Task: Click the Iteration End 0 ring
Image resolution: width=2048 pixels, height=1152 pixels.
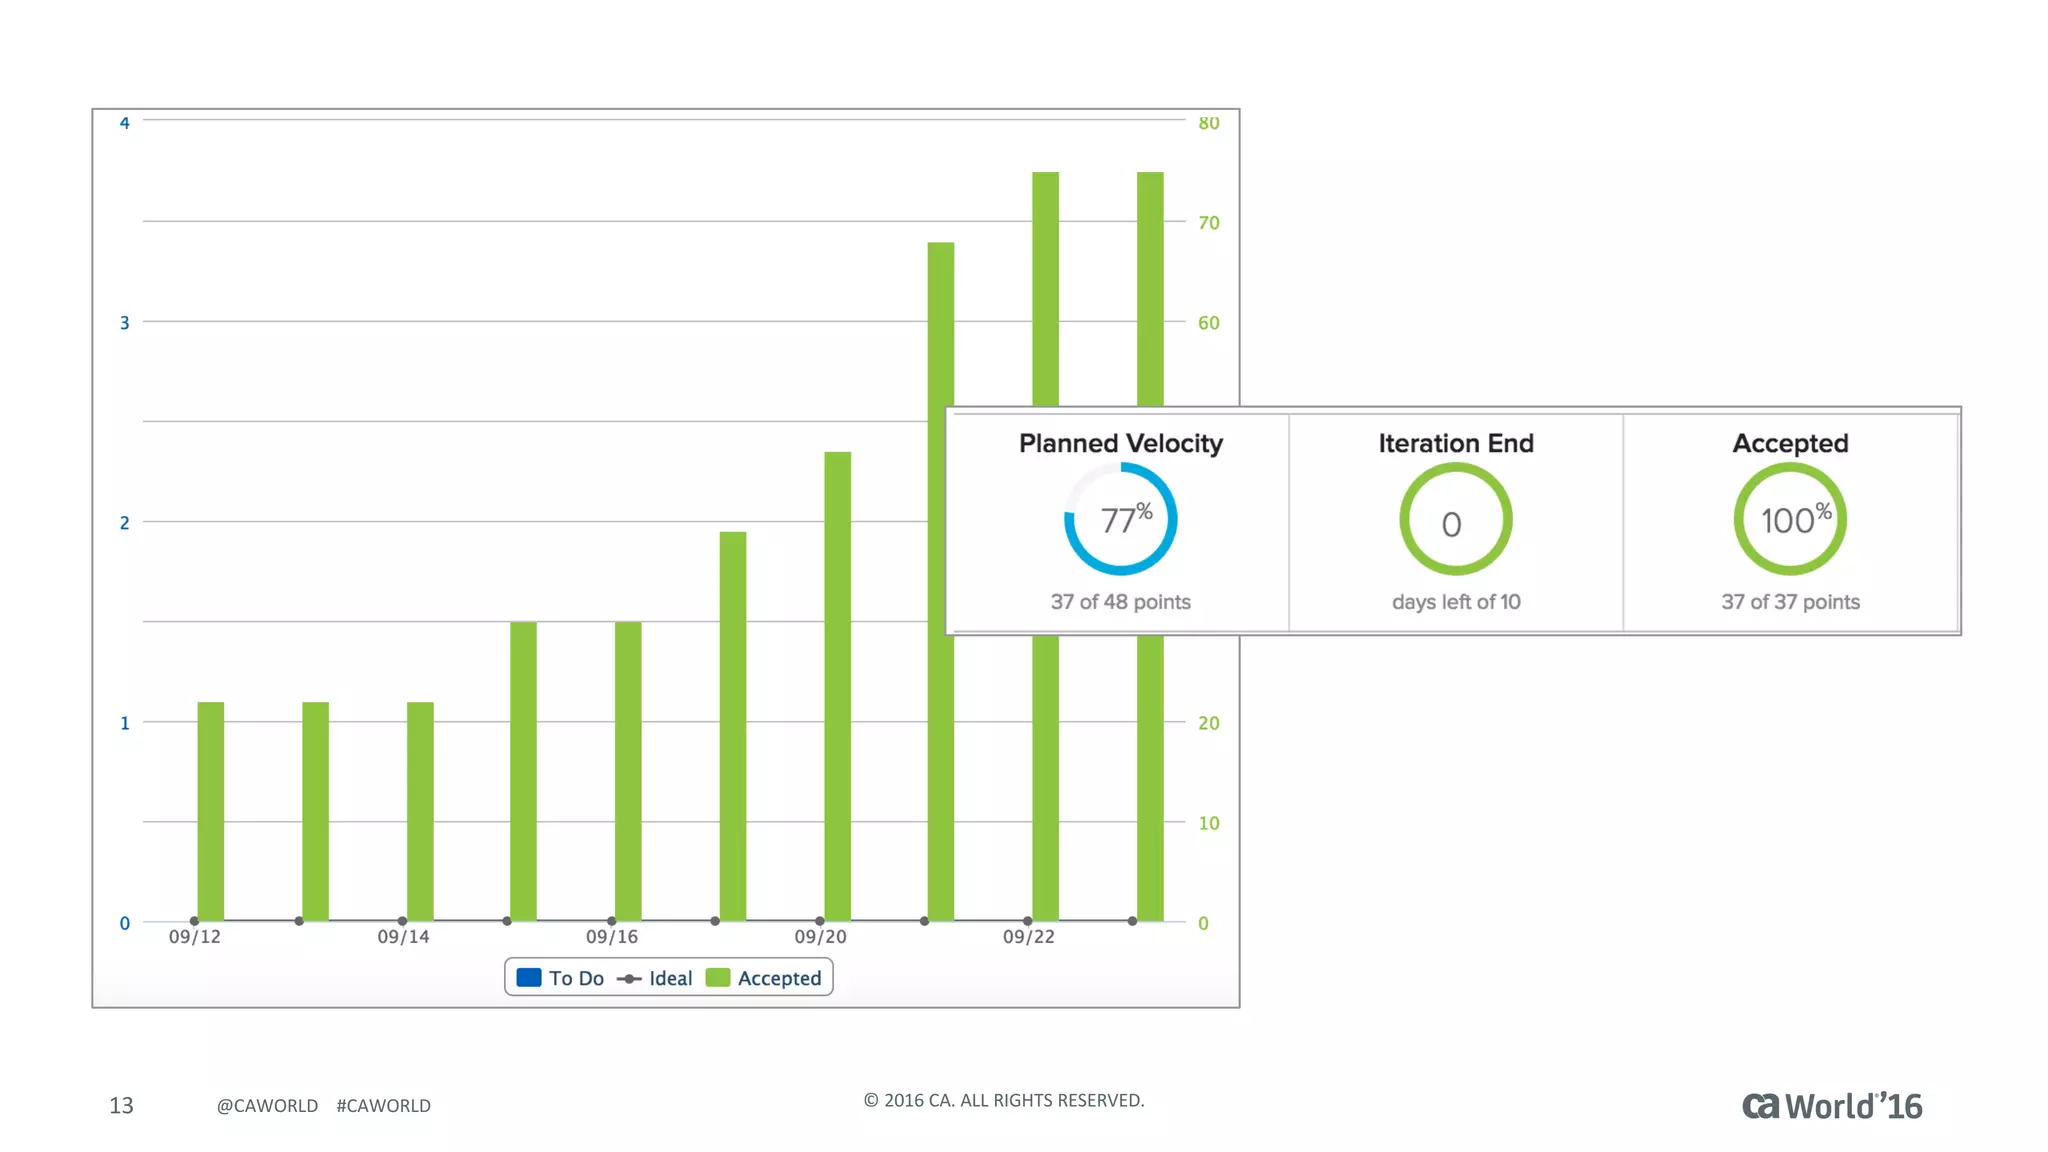Action: (x=1455, y=521)
